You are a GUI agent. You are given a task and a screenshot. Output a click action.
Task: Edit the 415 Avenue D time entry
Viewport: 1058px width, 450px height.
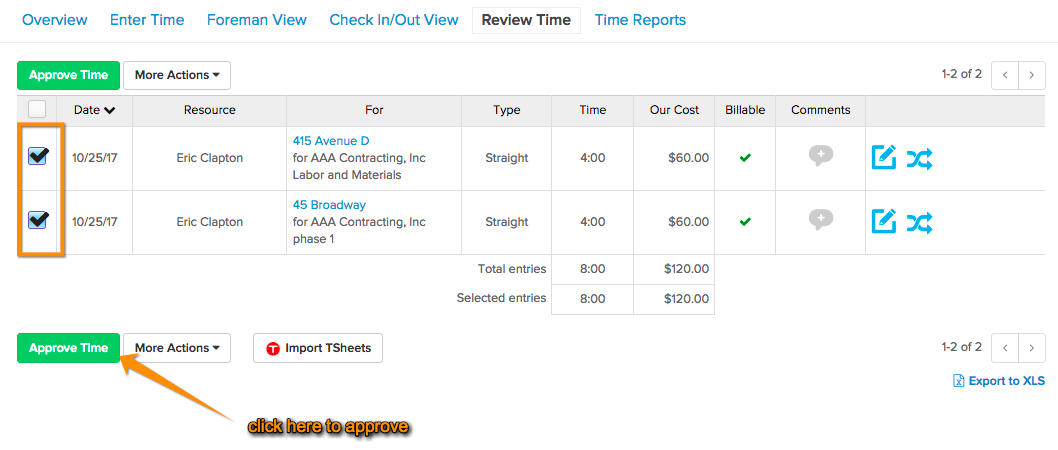click(884, 158)
